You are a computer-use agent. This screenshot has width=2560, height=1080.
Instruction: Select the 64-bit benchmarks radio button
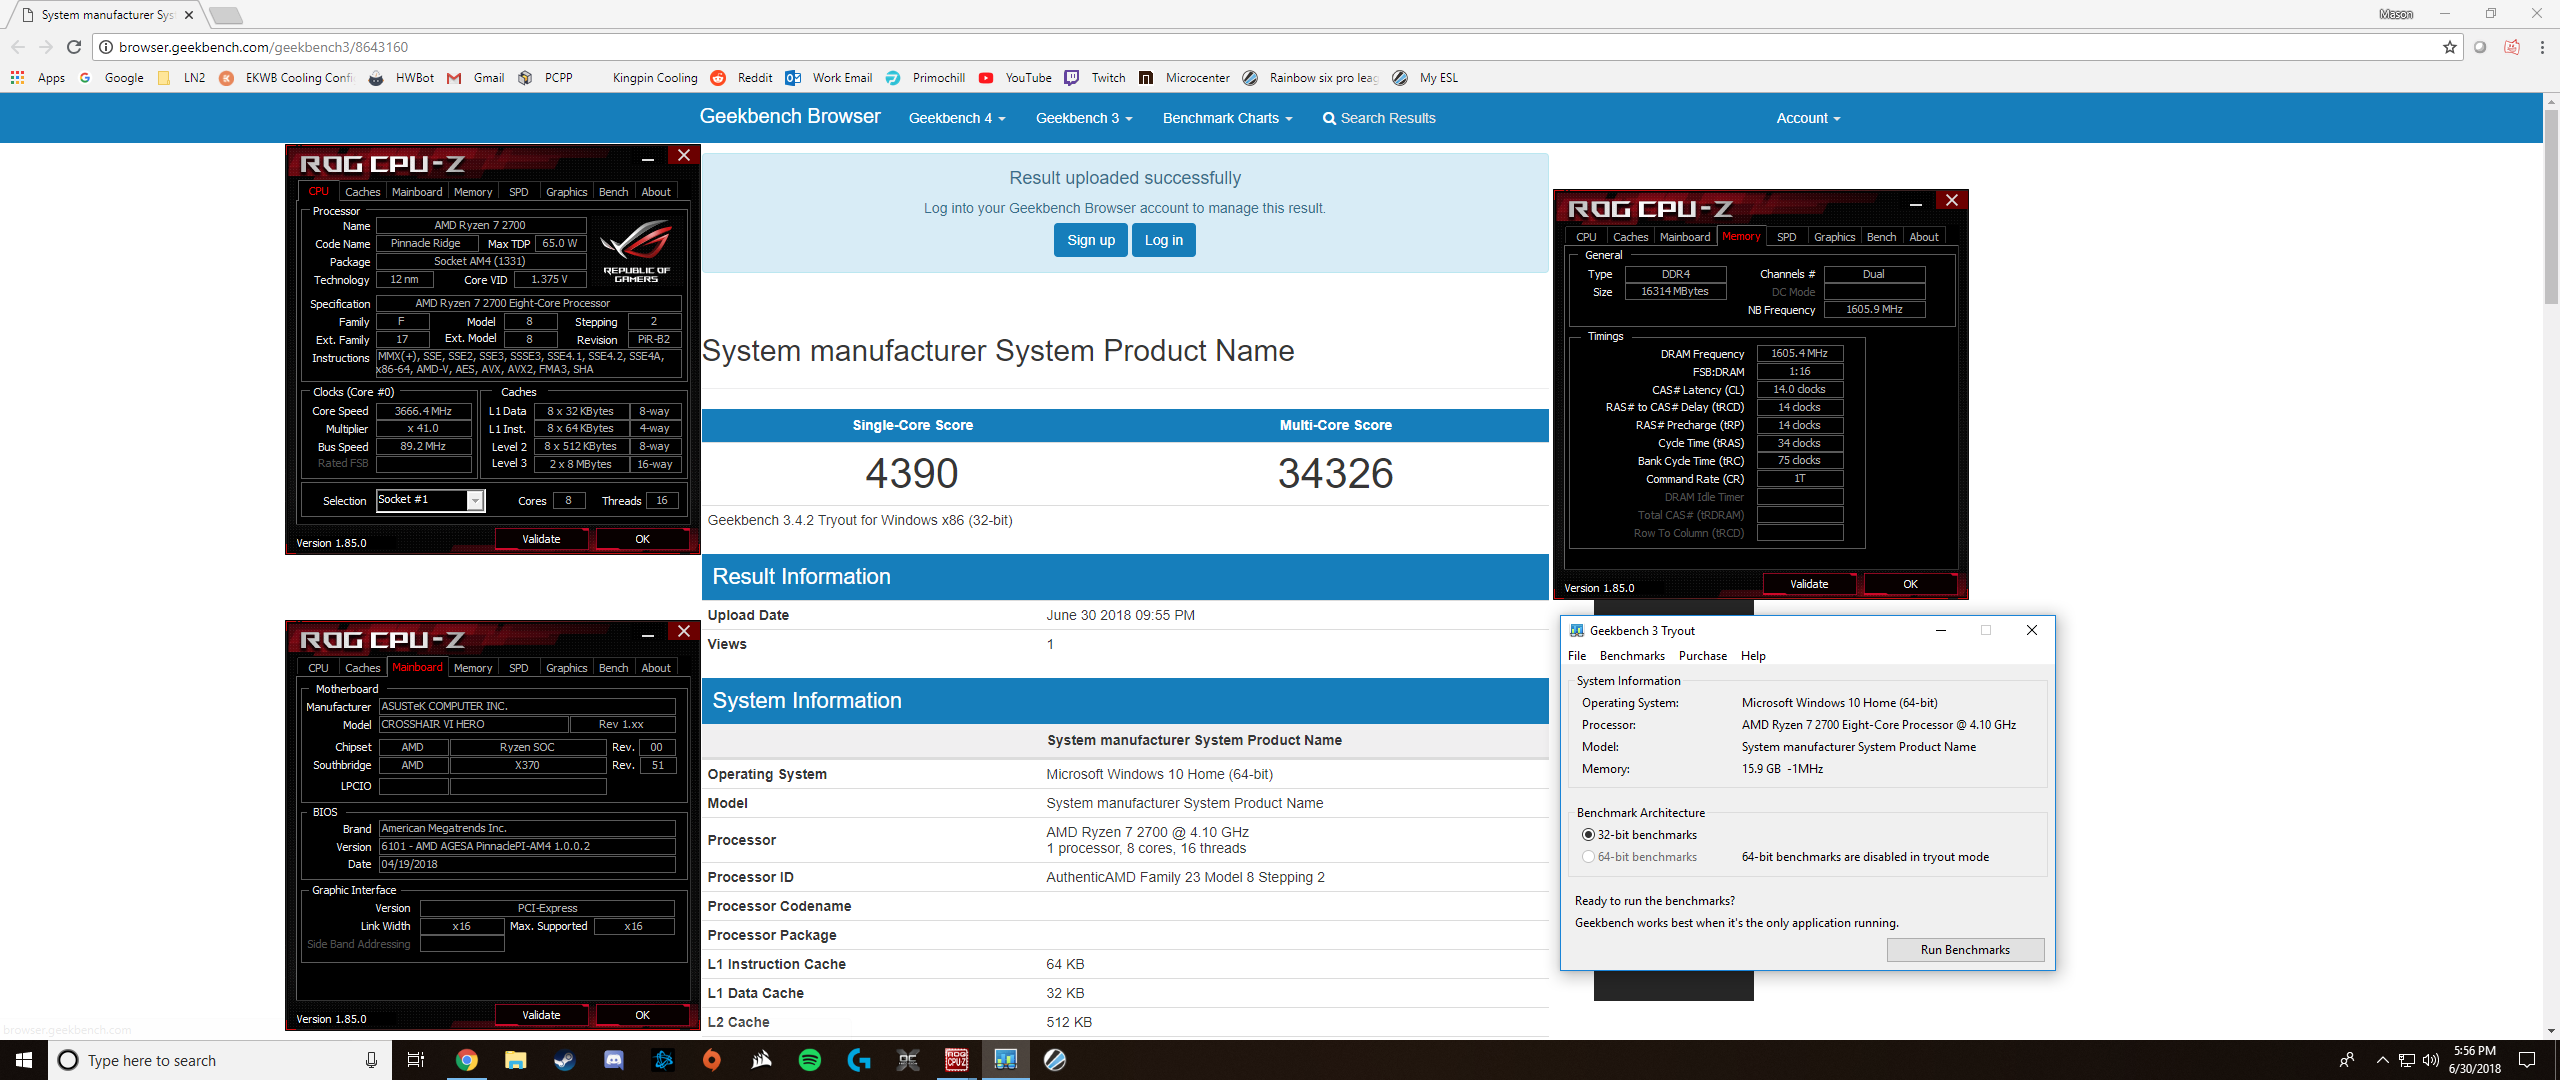pos(1588,857)
